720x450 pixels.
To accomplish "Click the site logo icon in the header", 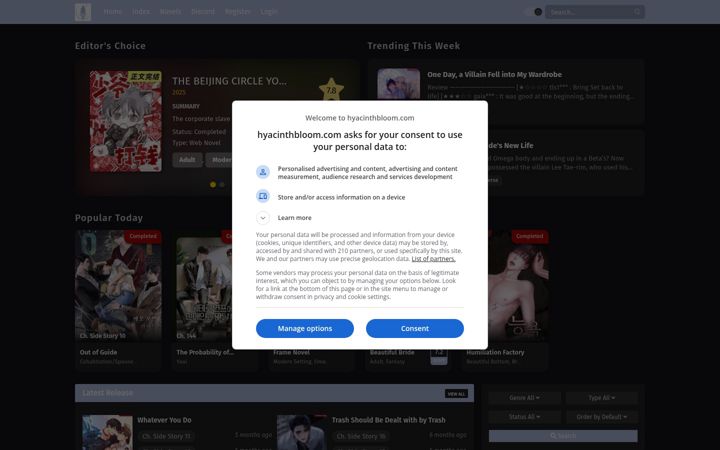I will click(83, 12).
